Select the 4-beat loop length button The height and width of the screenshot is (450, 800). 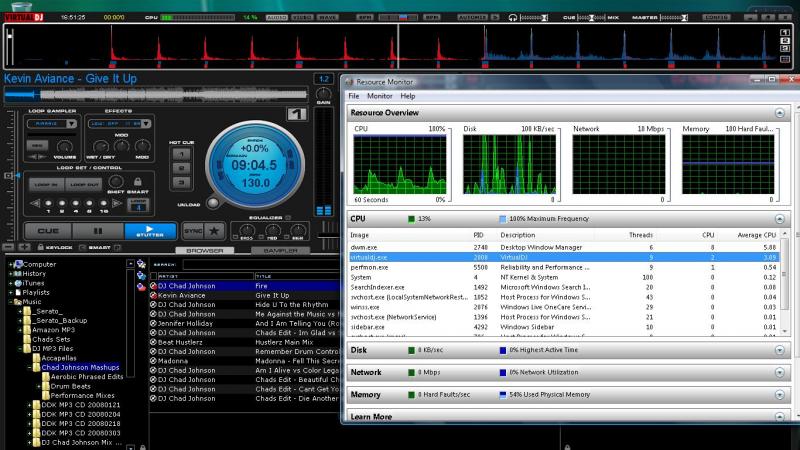76,203
